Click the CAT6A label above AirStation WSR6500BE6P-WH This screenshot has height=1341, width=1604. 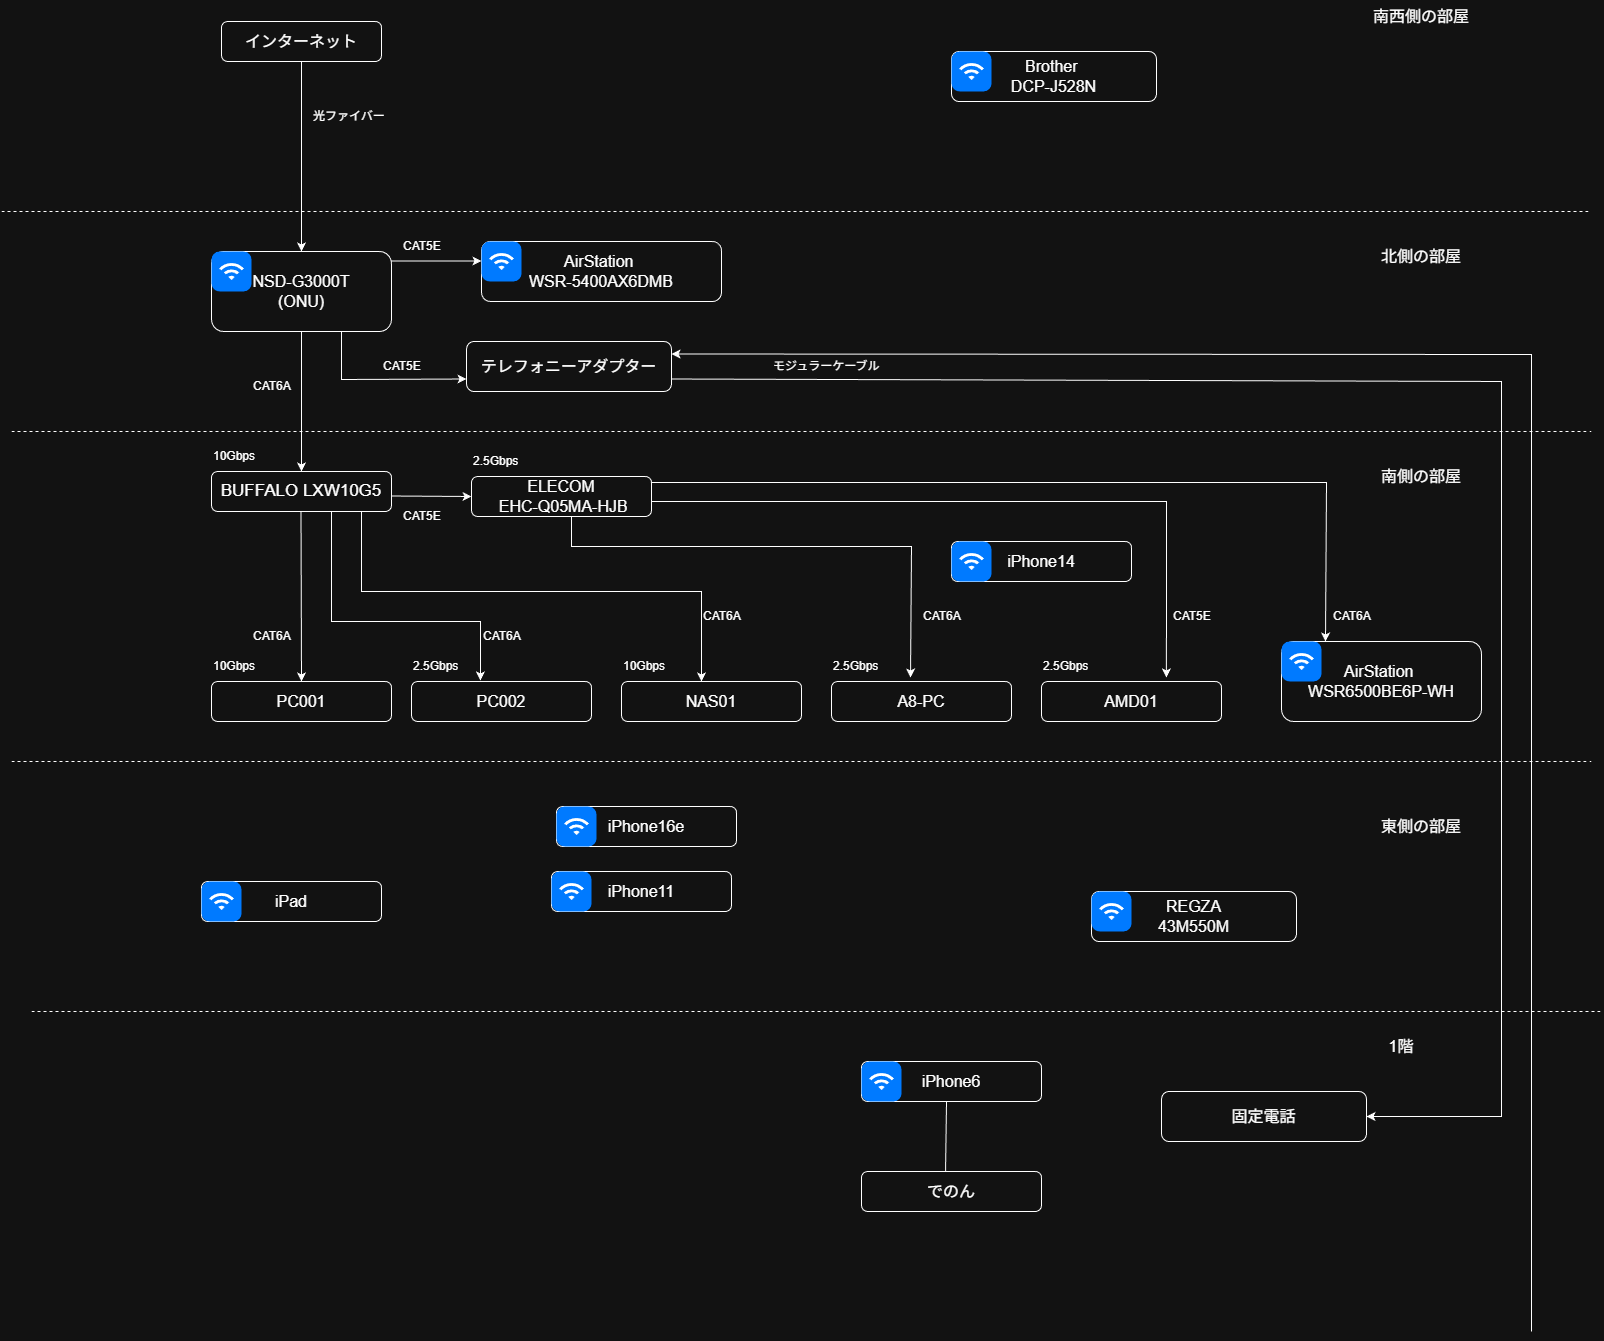[1352, 616]
